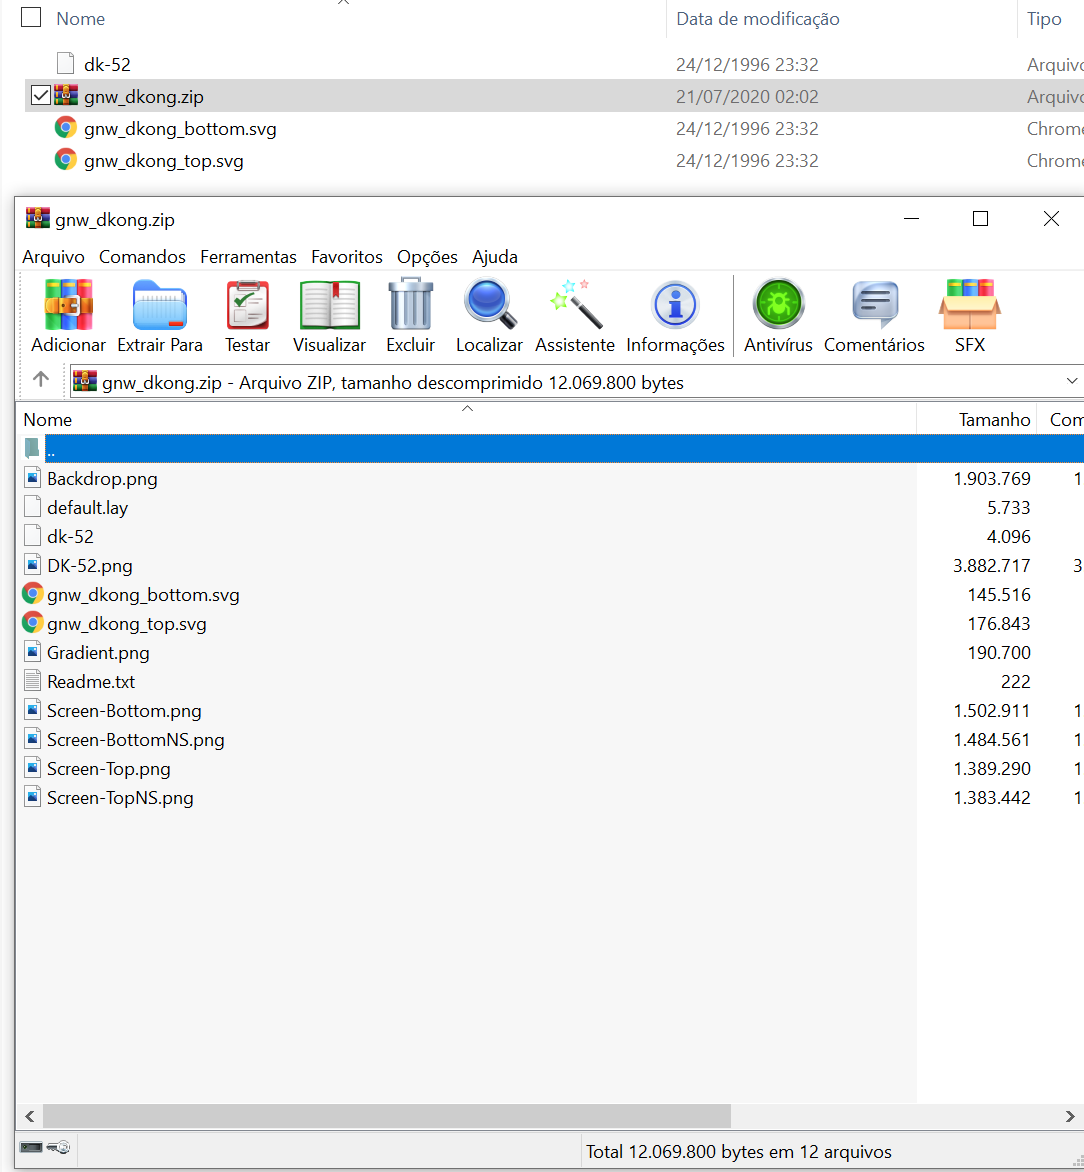Viewport: 1084px width, 1172px height.
Task: Uncheck the gnw_dkong.zip checkbox in Explorer
Action: [40, 95]
